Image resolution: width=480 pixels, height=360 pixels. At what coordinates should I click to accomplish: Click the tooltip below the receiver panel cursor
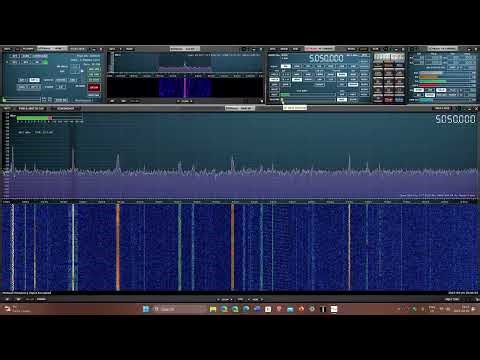click(295, 108)
